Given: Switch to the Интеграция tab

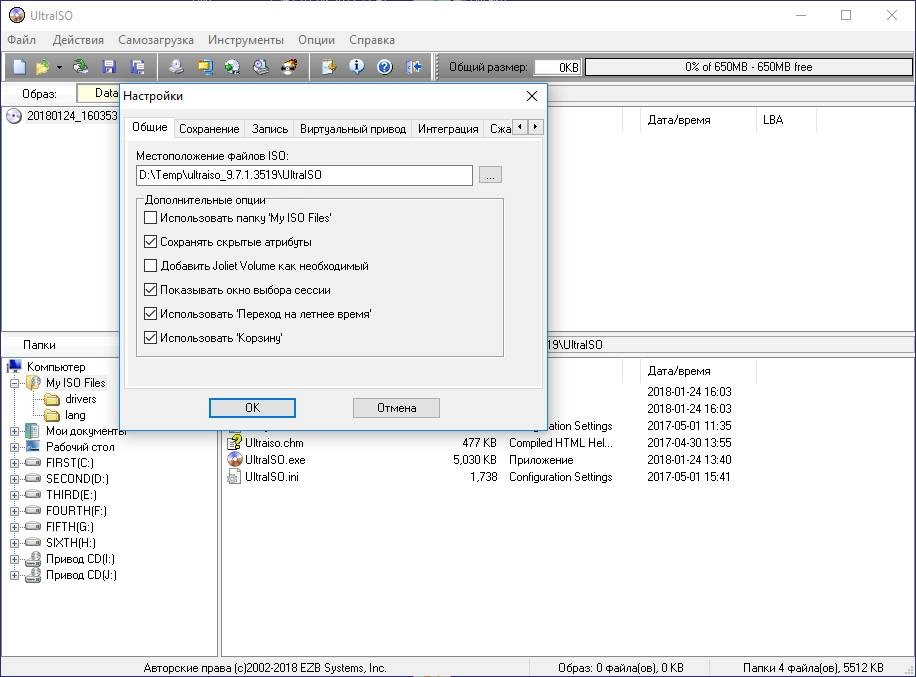Looking at the screenshot, I should [x=448, y=129].
